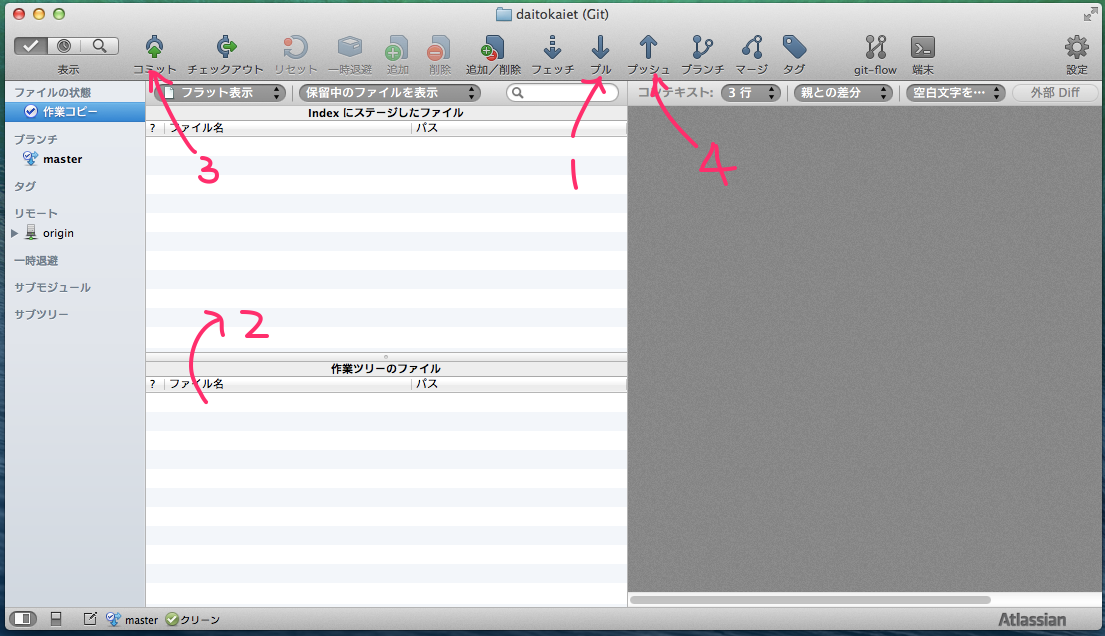Viewport: 1105px width, 636px height.
Task: Open the 端末 (Terminal) icon
Action: click(922, 47)
